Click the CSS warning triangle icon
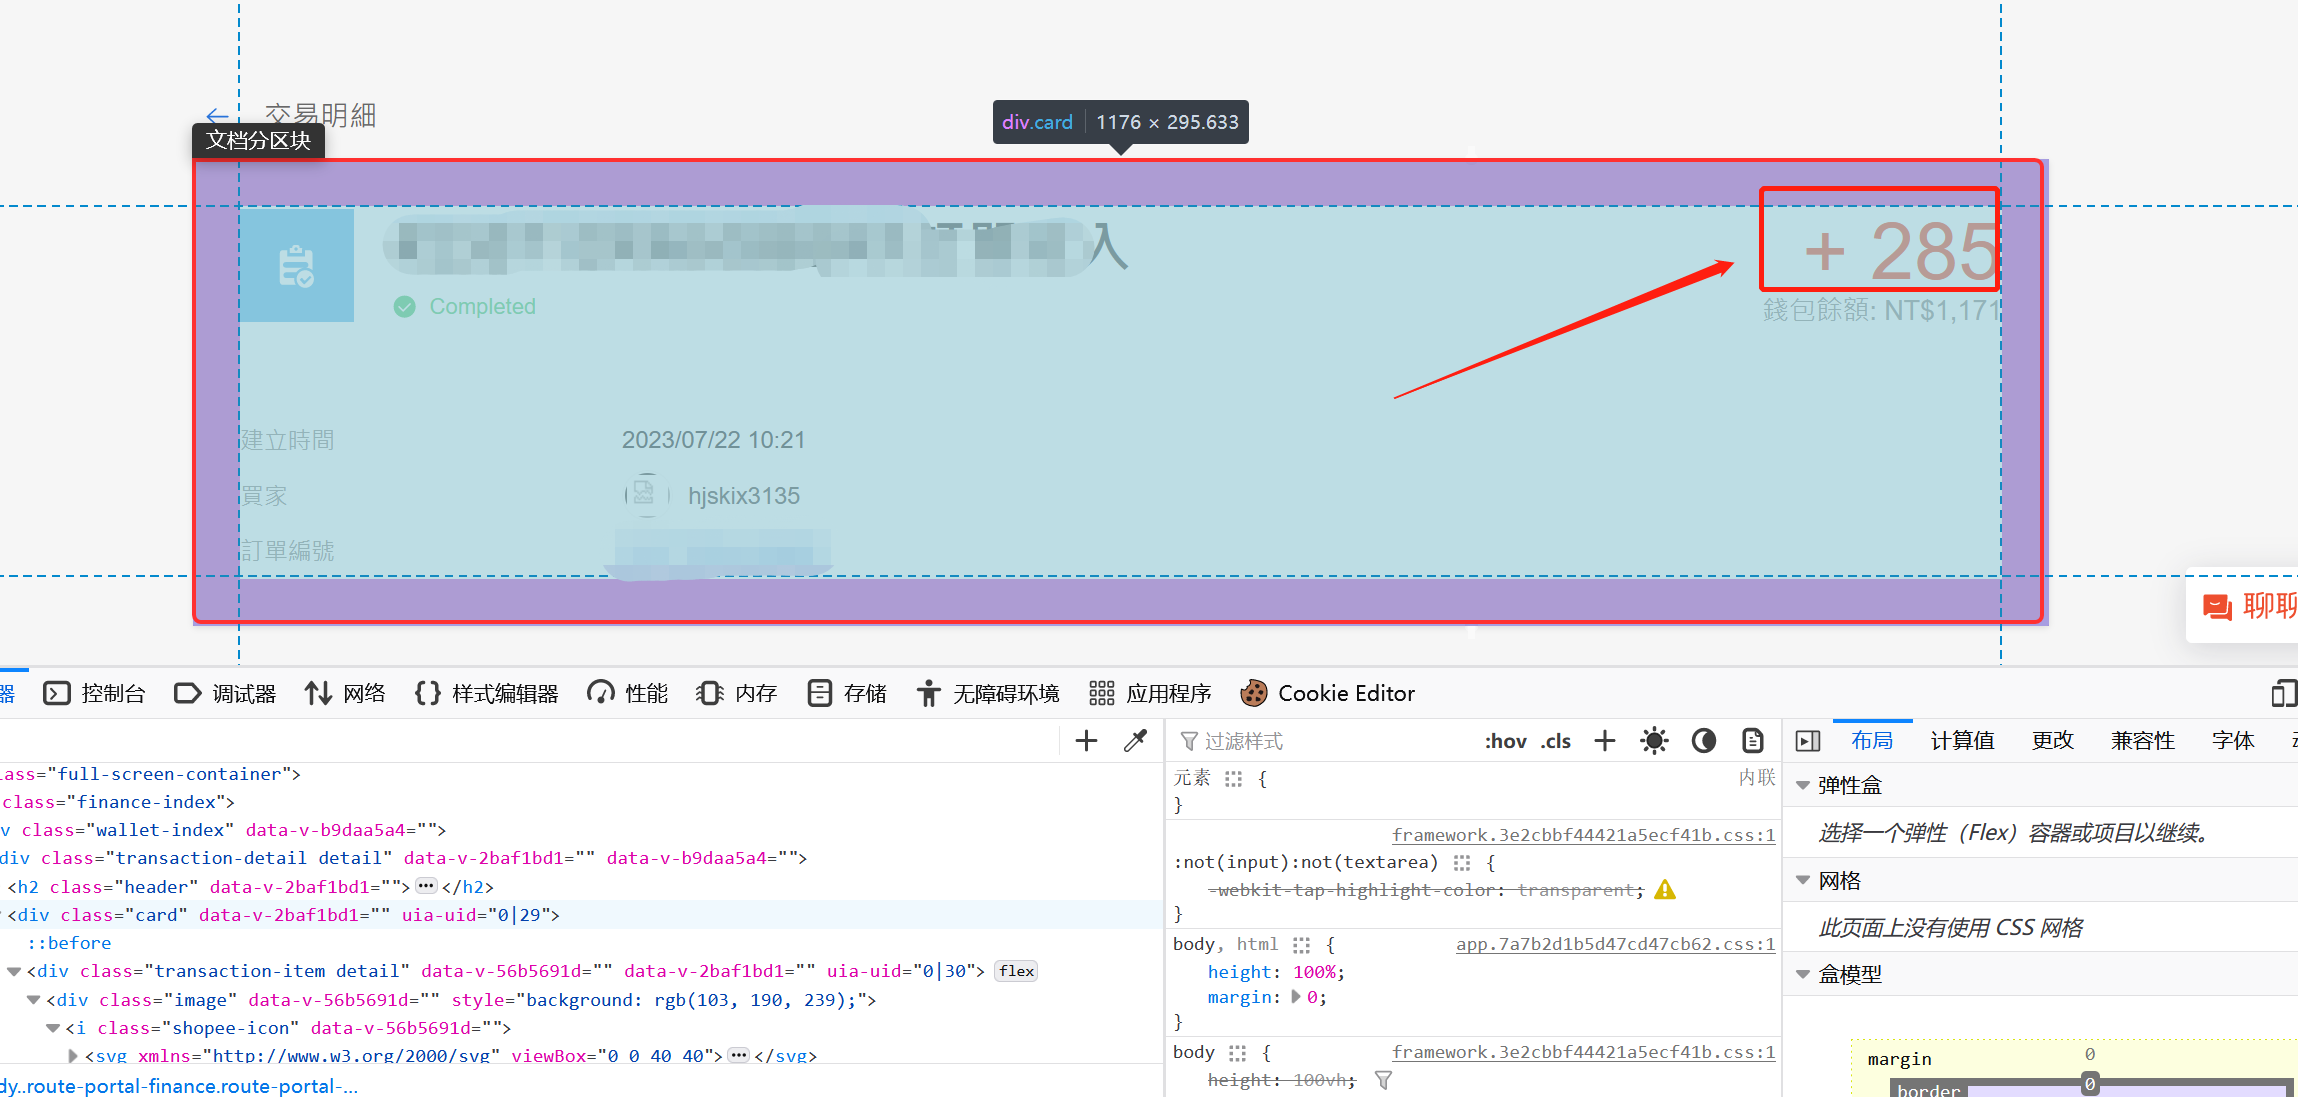This screenshot has height=1097, width=2298. (1665, 890)
